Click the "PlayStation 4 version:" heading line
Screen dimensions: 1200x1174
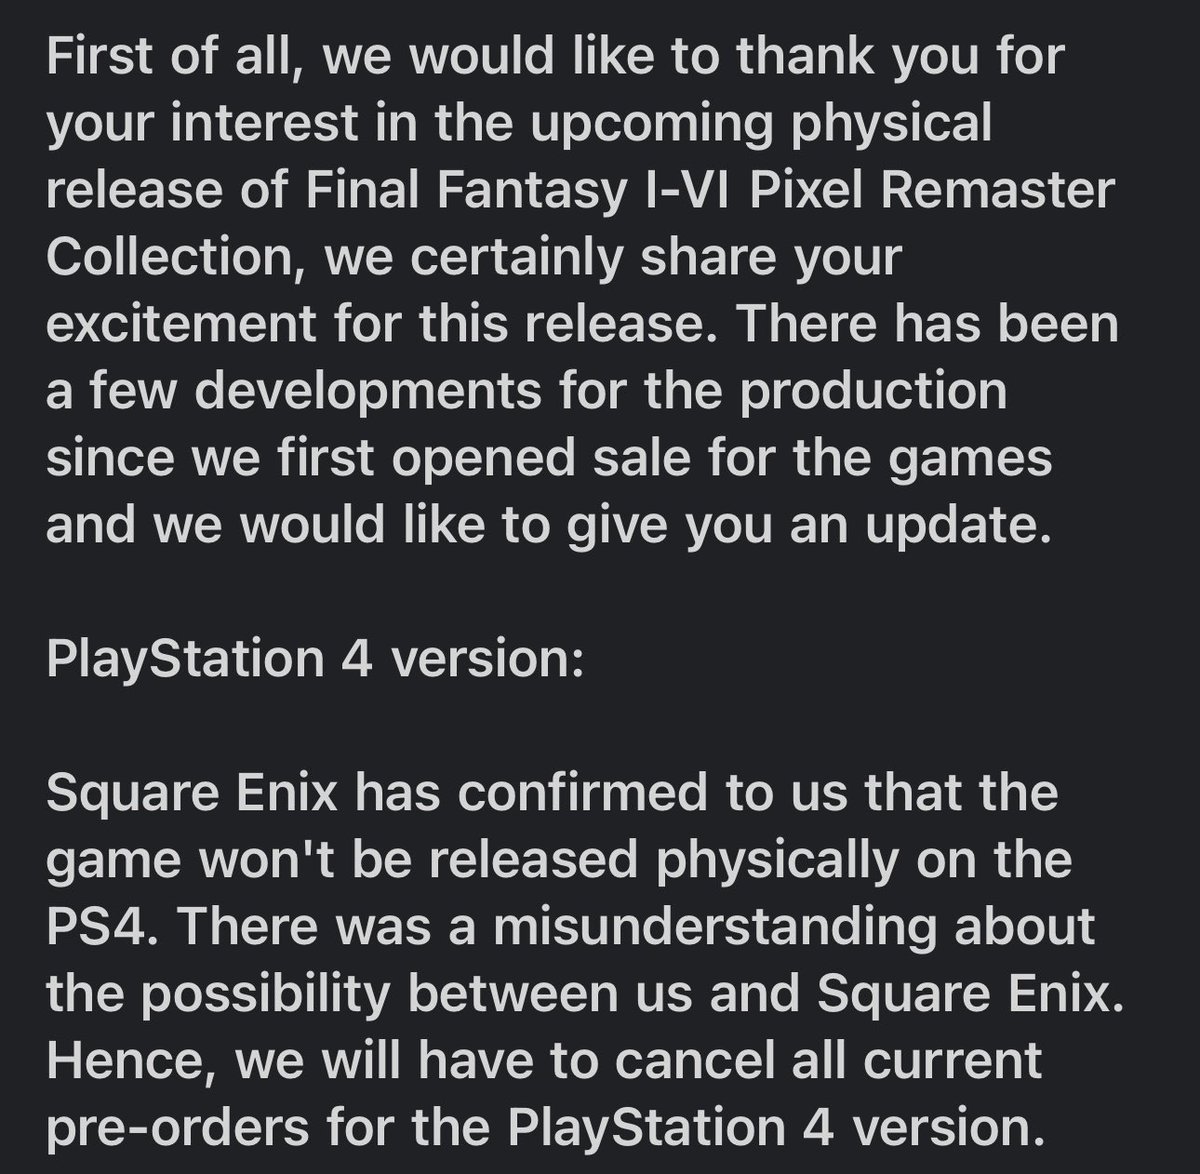tap(314, 660)
